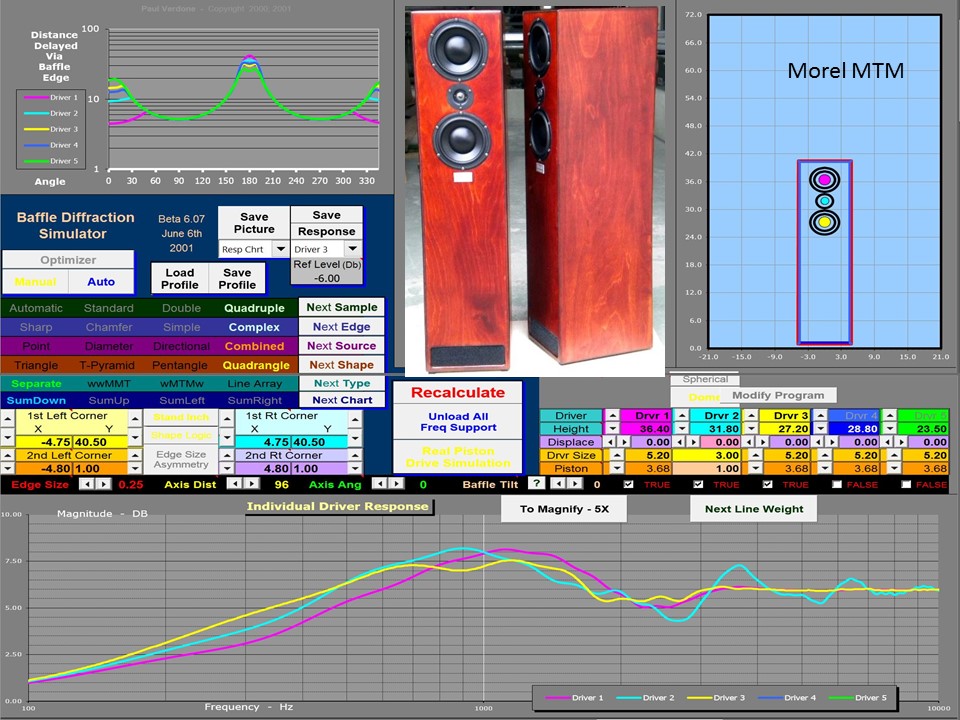The width and height of the screenshot is (960, 720).
Task: Decrease Axis Ang with left arrow
Action: 380,484
